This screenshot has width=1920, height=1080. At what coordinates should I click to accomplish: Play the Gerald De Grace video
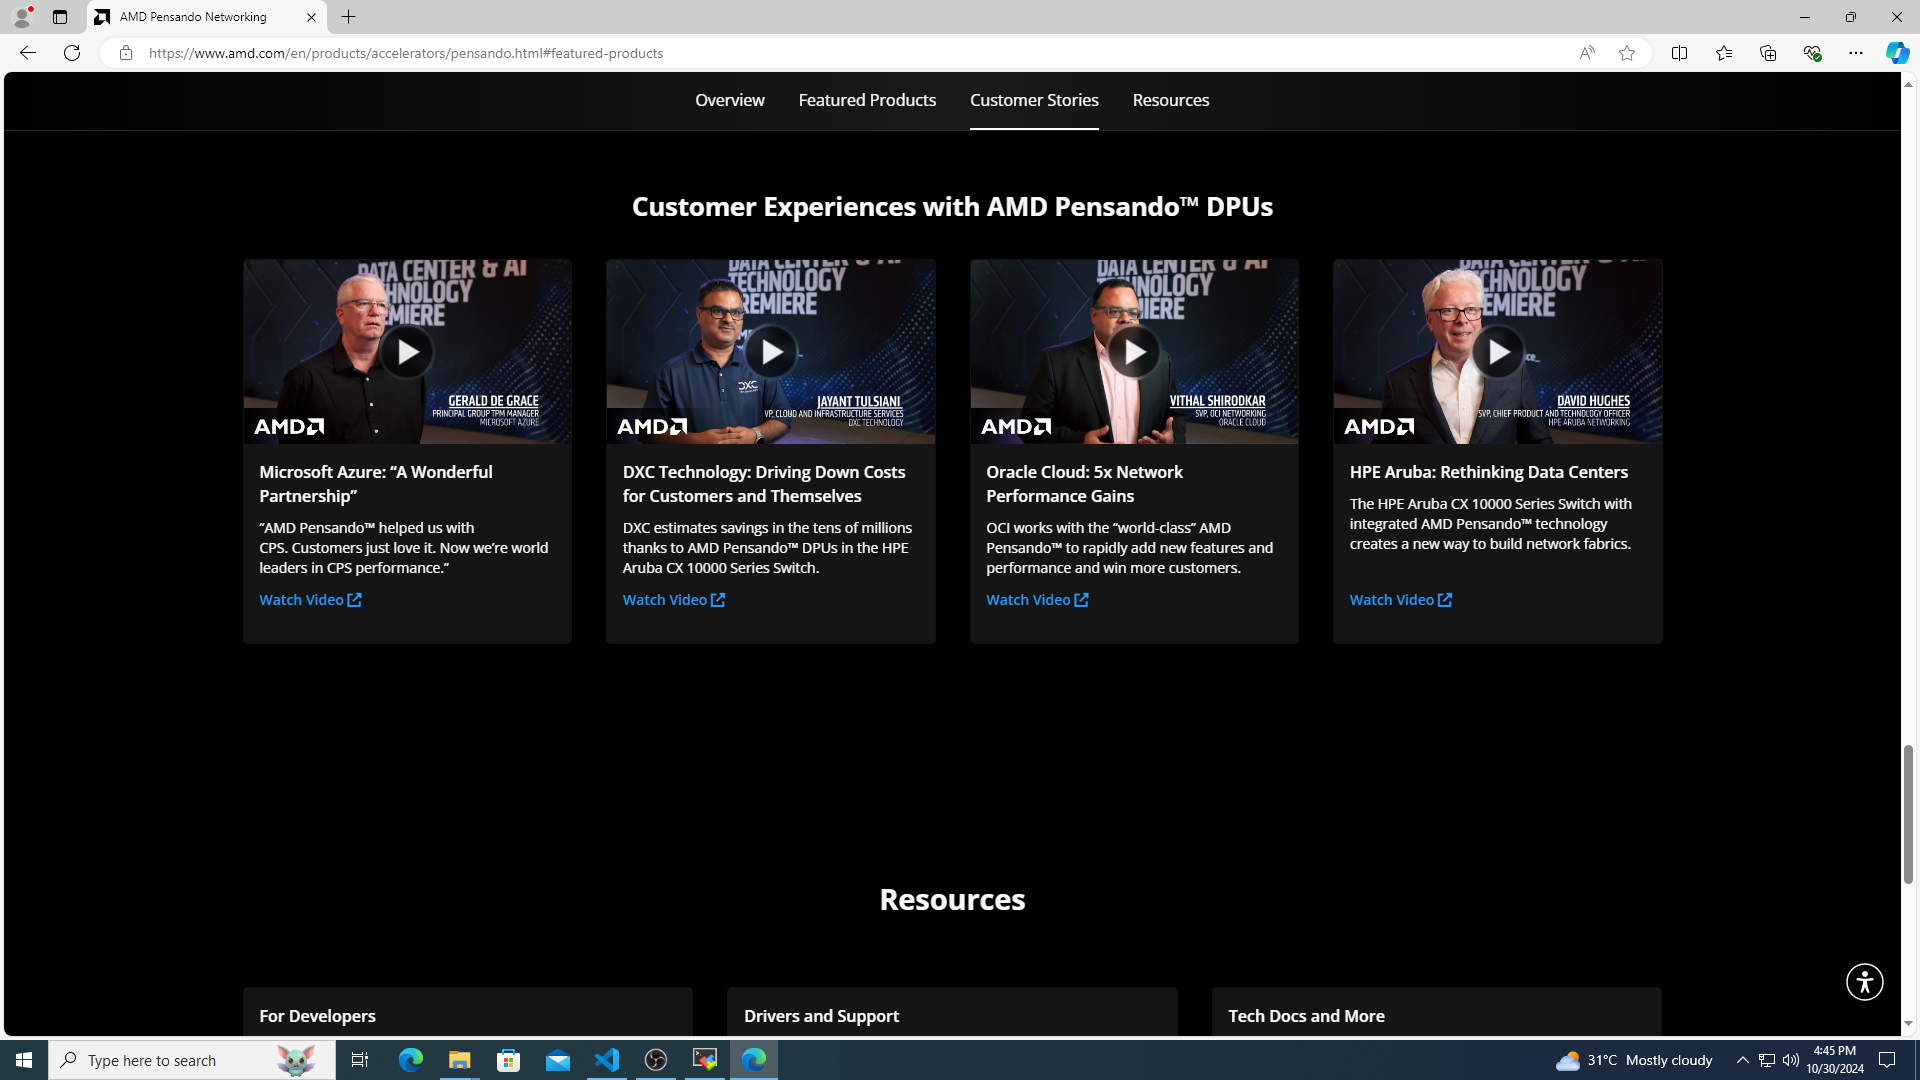406,352
